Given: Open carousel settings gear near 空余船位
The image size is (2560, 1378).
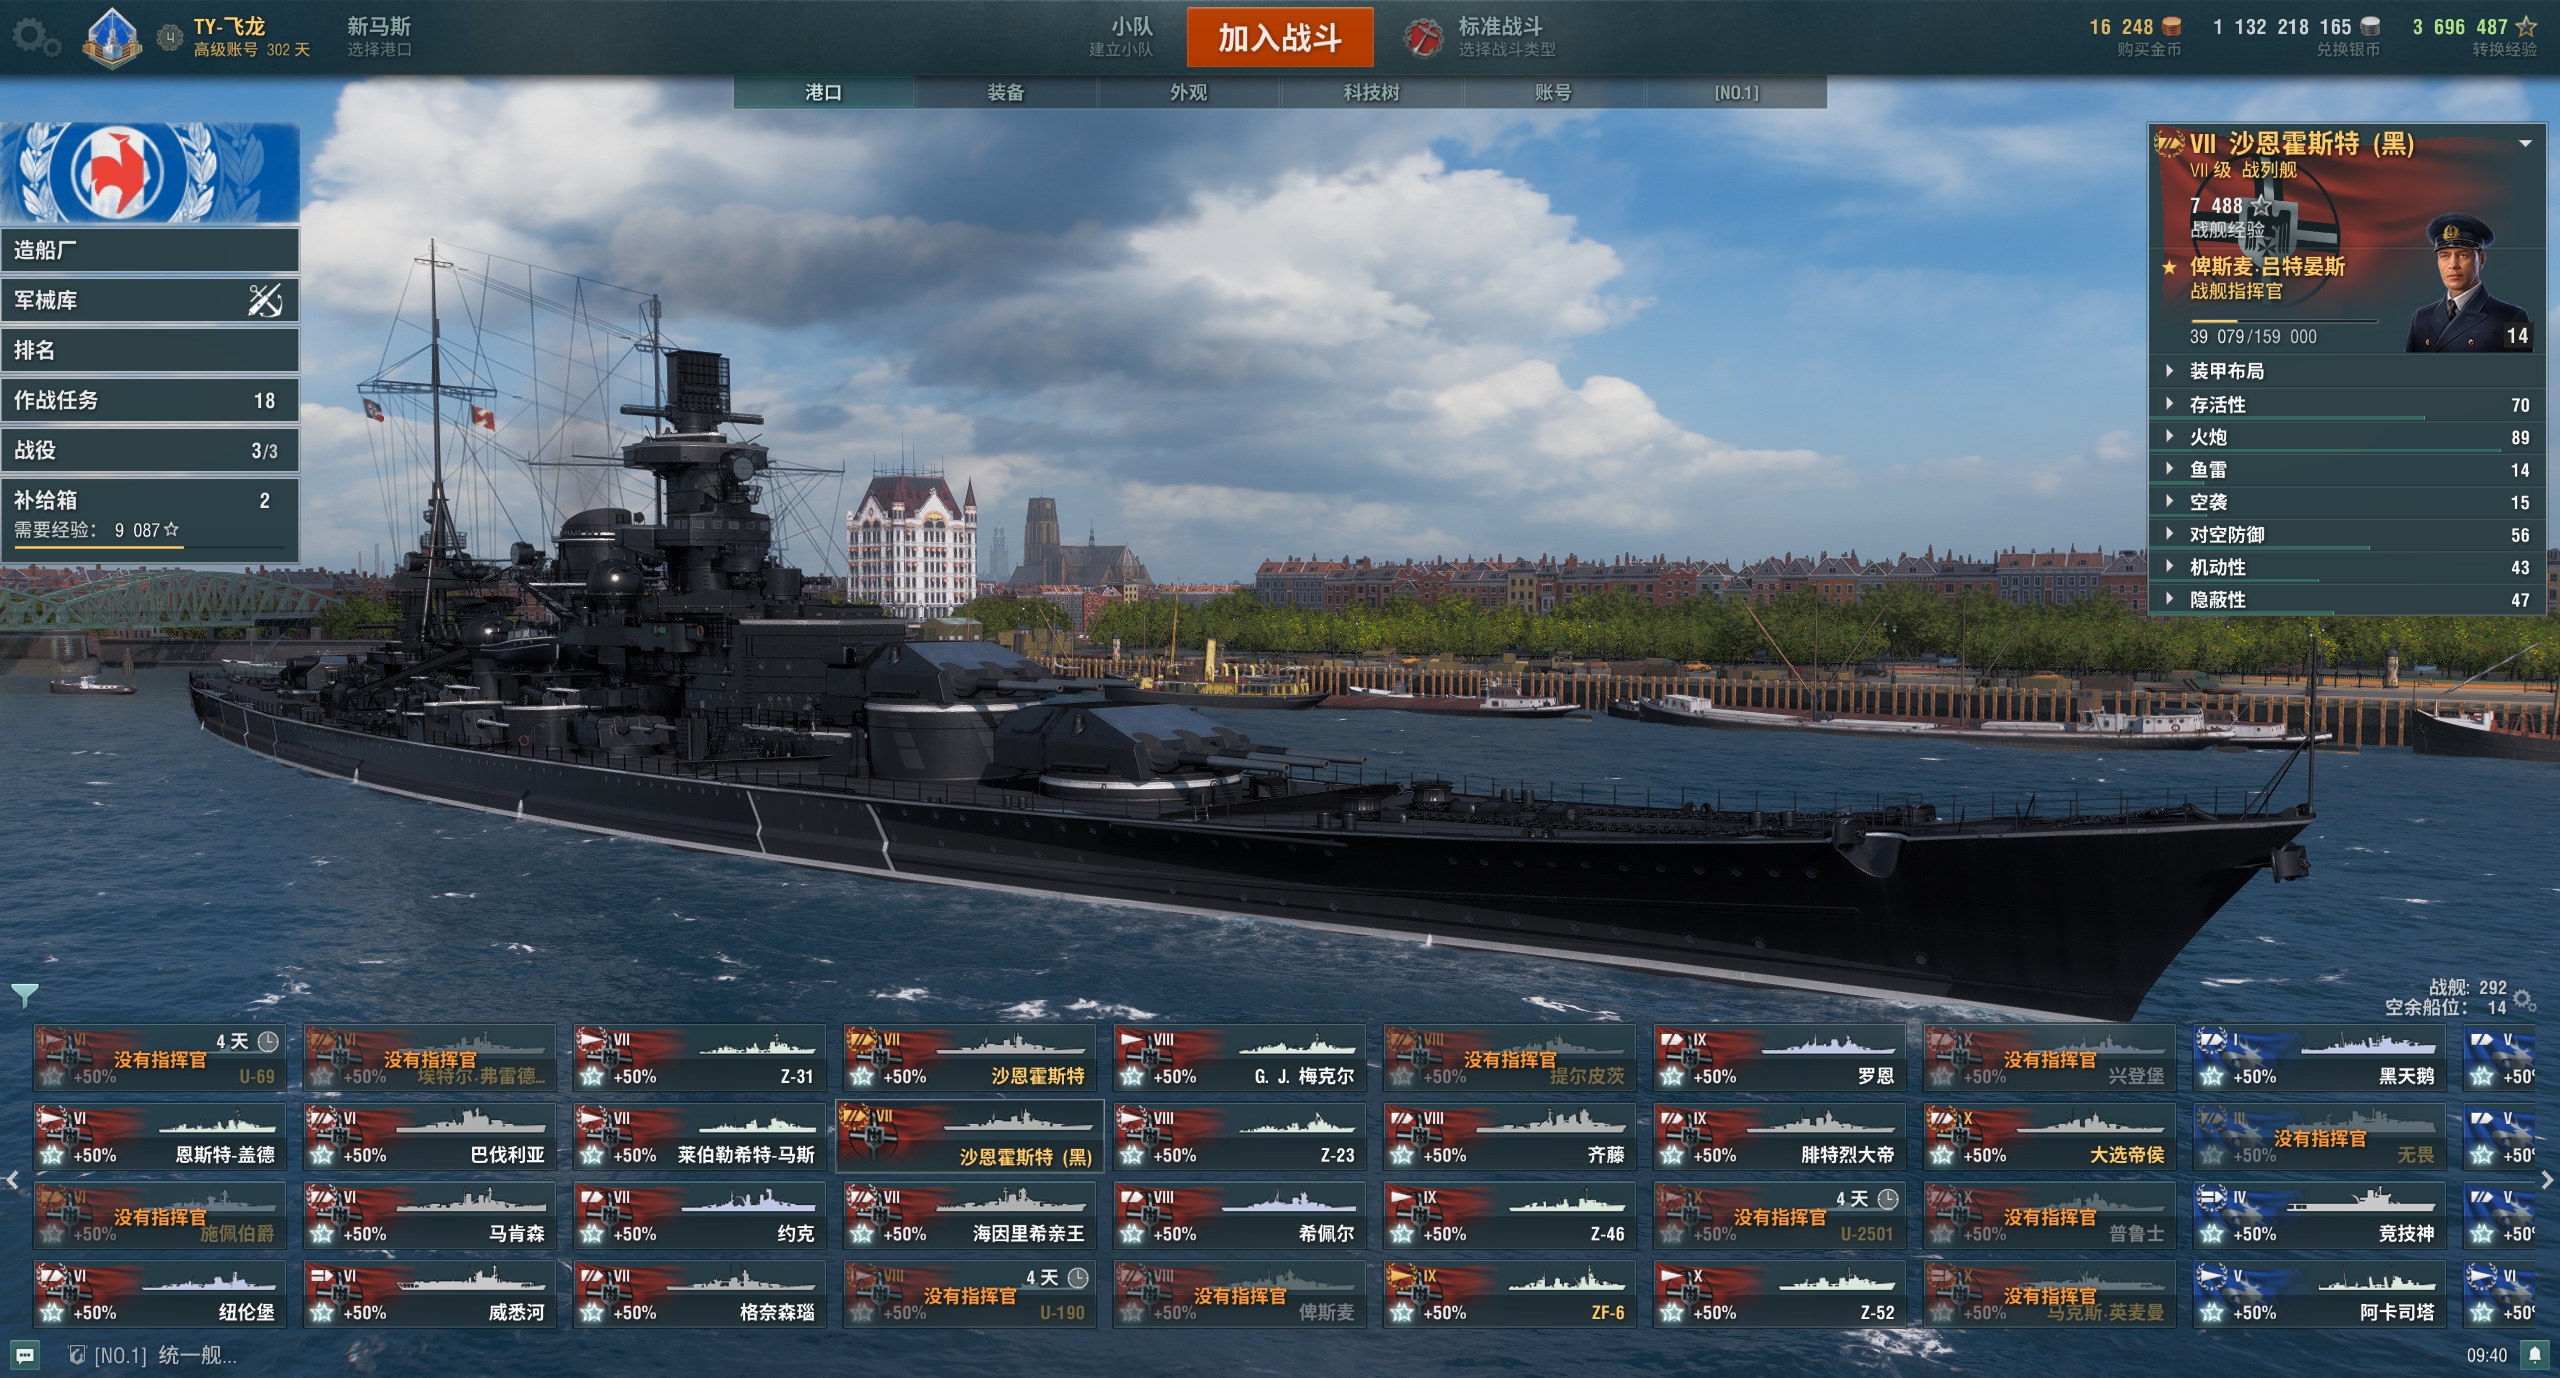Looking at the screenshot, I should click(x=2523, y=999).
